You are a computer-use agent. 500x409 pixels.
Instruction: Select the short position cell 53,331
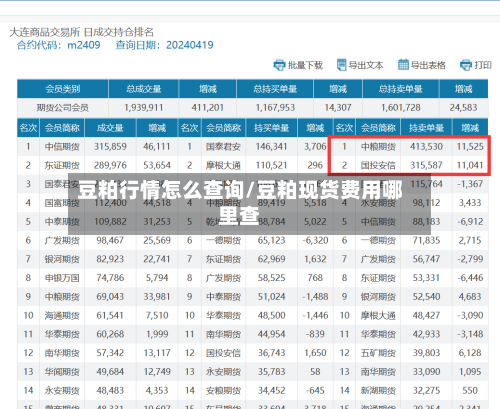tap(426, 278)
